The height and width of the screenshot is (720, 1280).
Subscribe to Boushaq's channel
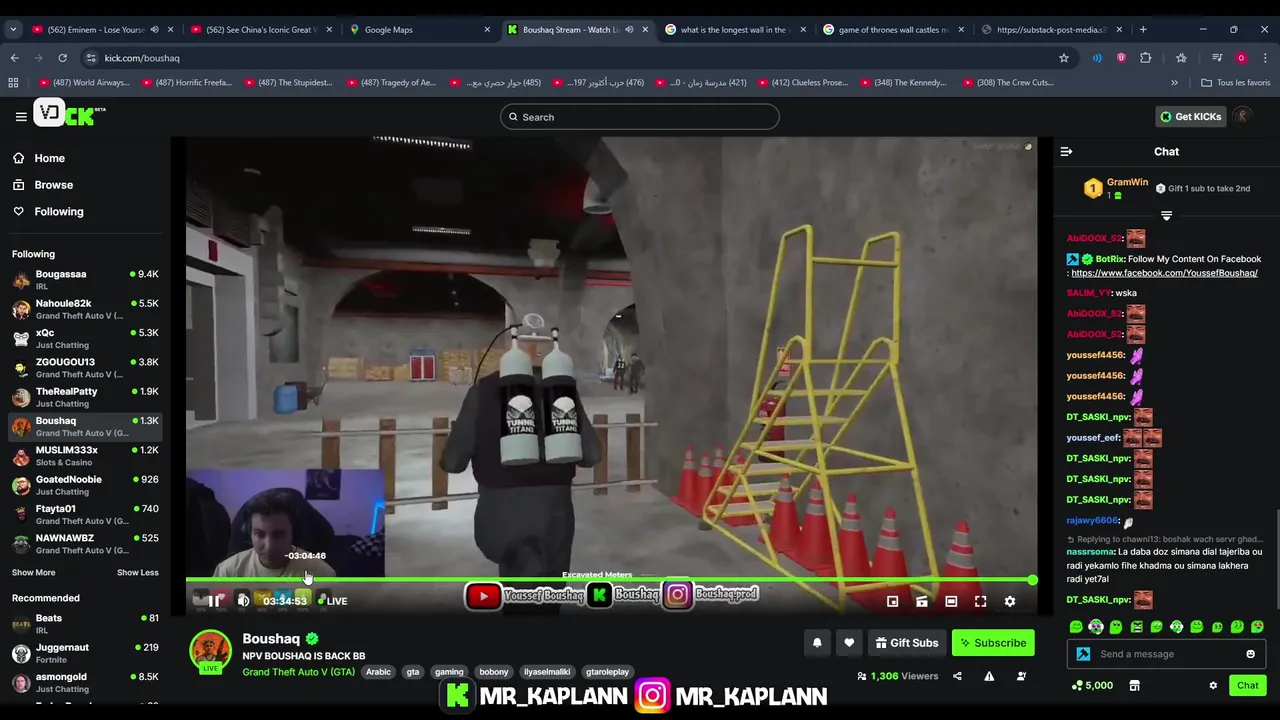click(x=993, y=643)
